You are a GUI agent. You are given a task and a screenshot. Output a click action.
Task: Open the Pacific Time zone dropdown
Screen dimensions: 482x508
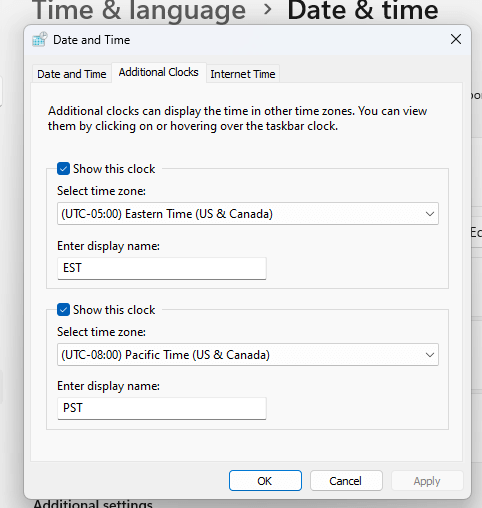[x=248, y=355]
